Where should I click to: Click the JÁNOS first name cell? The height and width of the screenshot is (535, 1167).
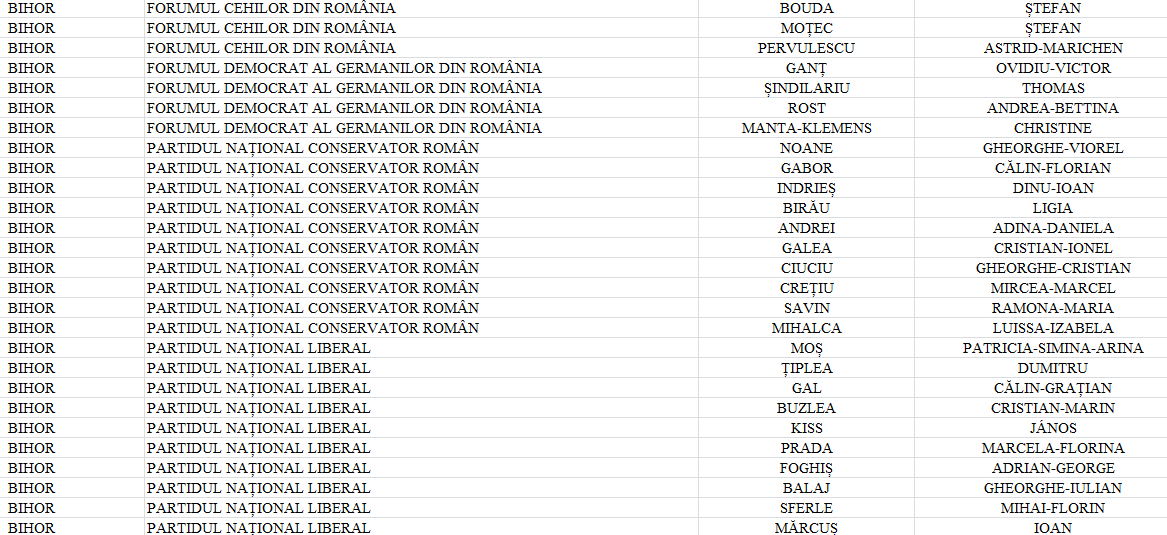(x=1053, y=428)
